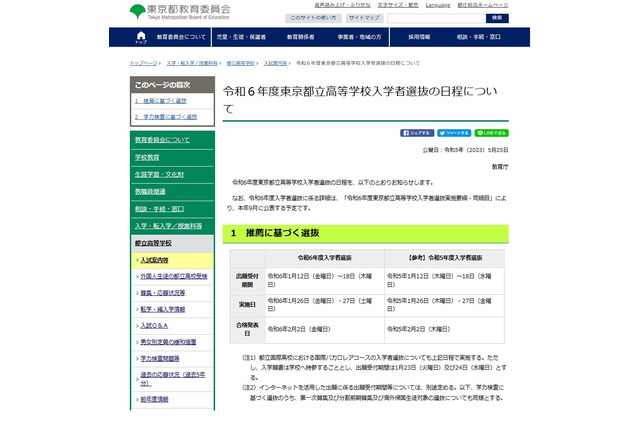Go to トップページ in the breadcrumb

pos(143,63)
